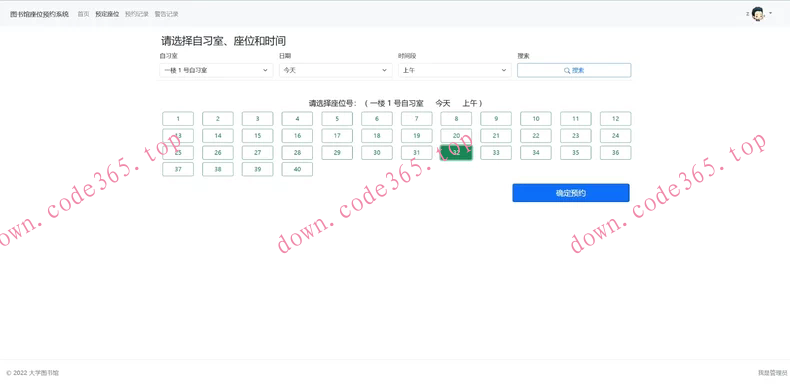Click the © 2022 大学图书馆 footer text
This screenshot has width=790, height=386.
32,373
